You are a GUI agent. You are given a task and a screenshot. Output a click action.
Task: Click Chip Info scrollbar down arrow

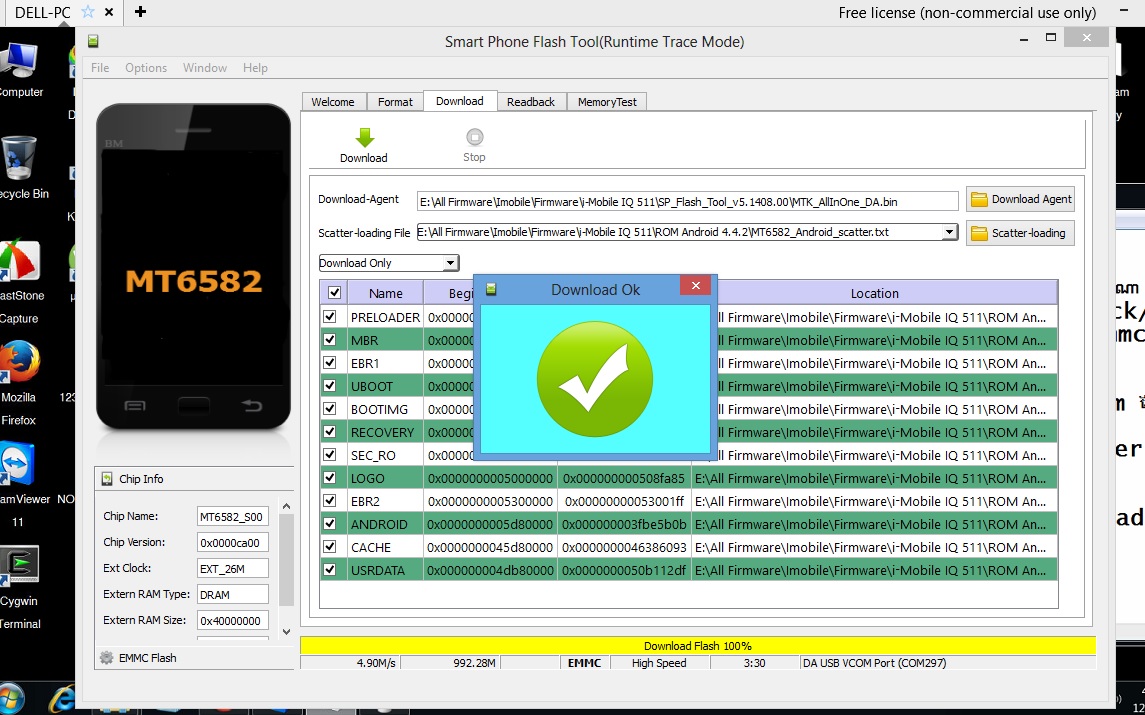pyautogui.click(x=286, y=632)
